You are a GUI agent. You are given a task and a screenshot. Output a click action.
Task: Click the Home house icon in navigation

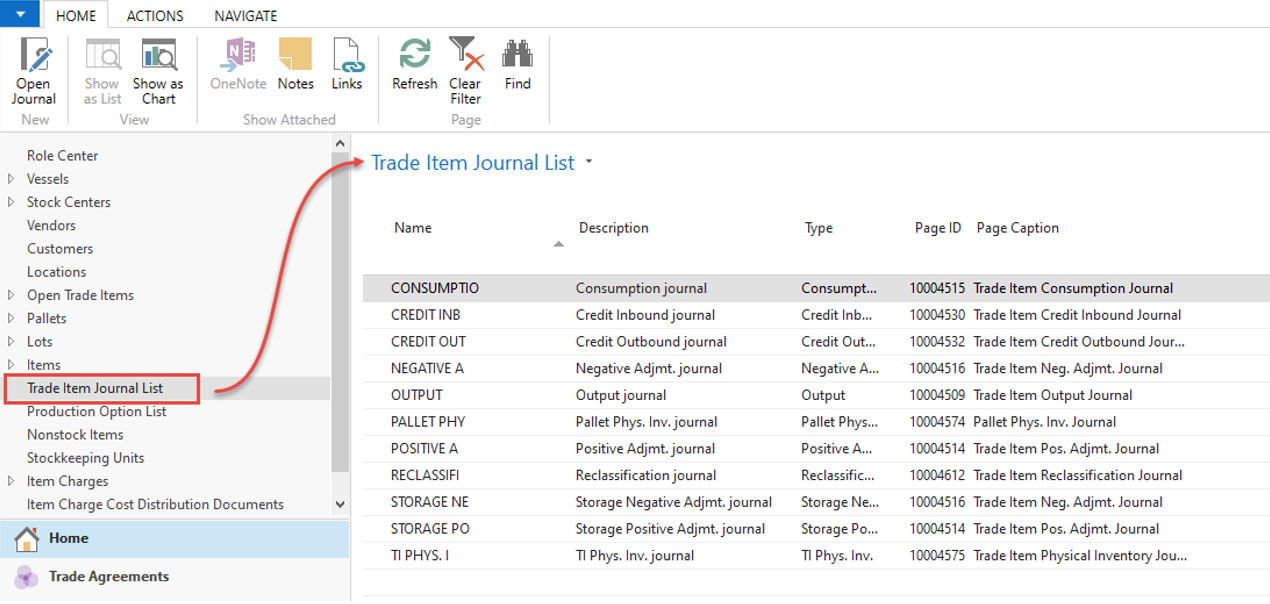click(27, 539)
